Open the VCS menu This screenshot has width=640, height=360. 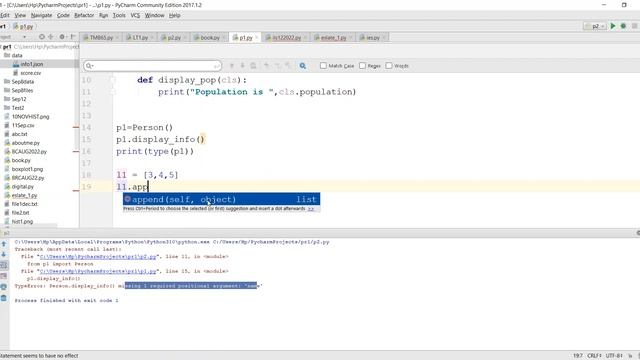(x=135, y=16)
